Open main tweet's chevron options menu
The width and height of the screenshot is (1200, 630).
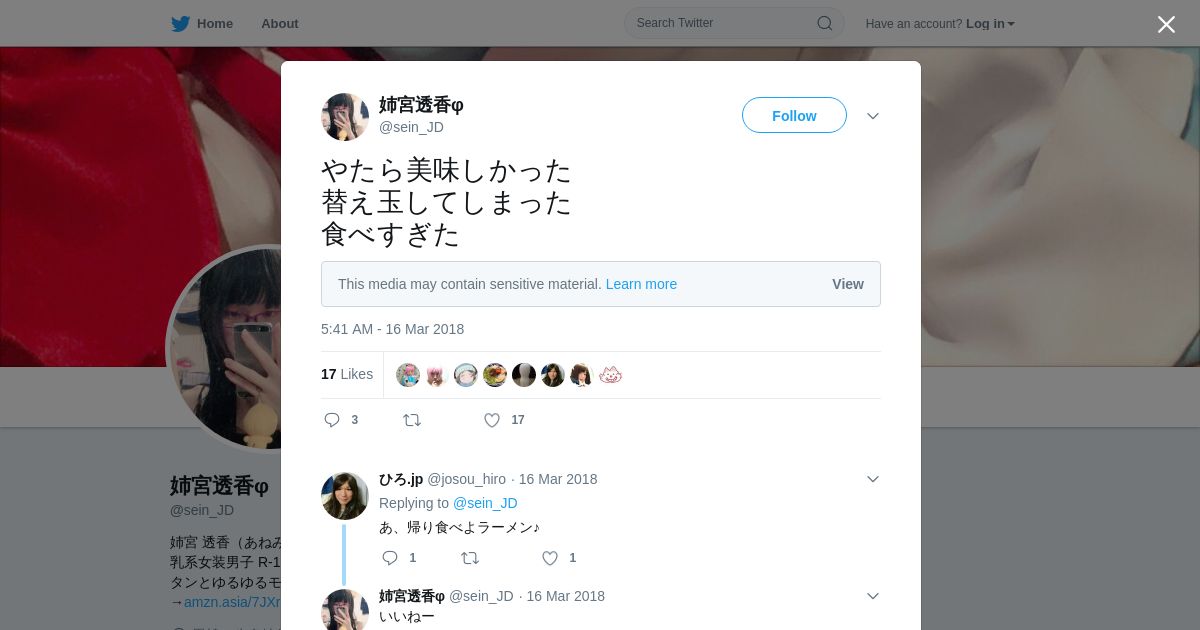(x=873, y=116)
